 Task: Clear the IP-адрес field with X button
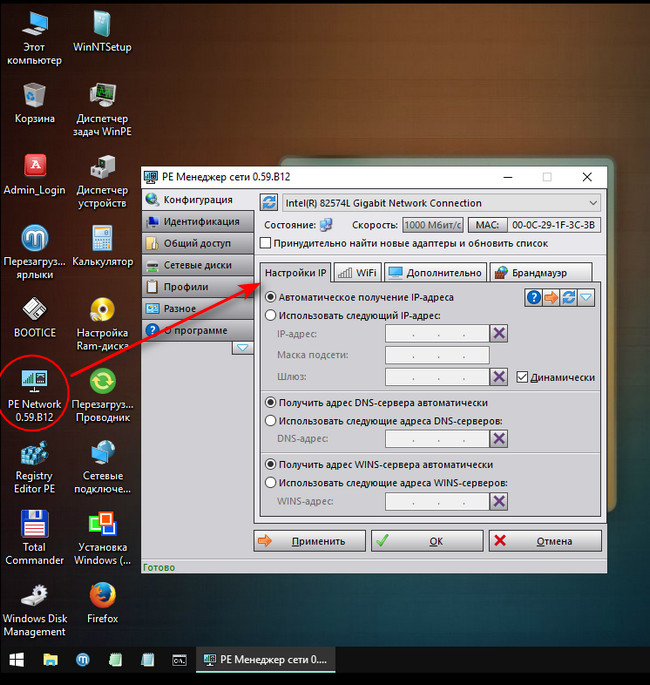(499, 334)
